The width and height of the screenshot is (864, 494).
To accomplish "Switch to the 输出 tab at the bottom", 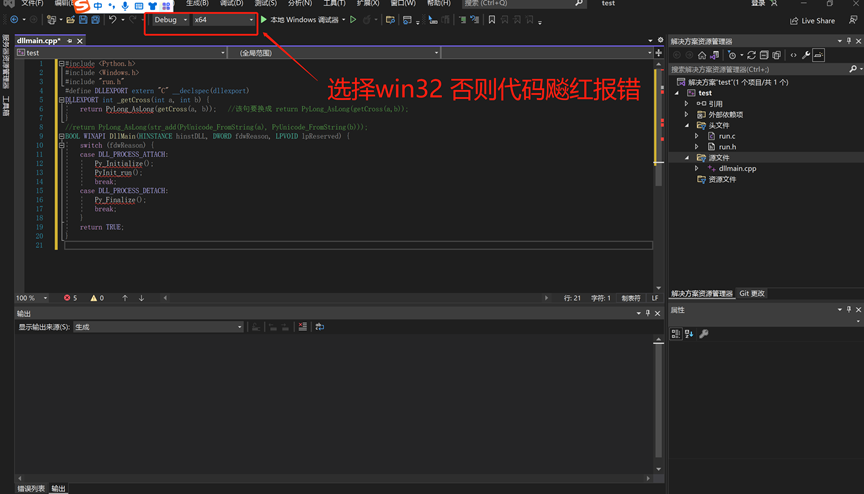I will (58, 488).
